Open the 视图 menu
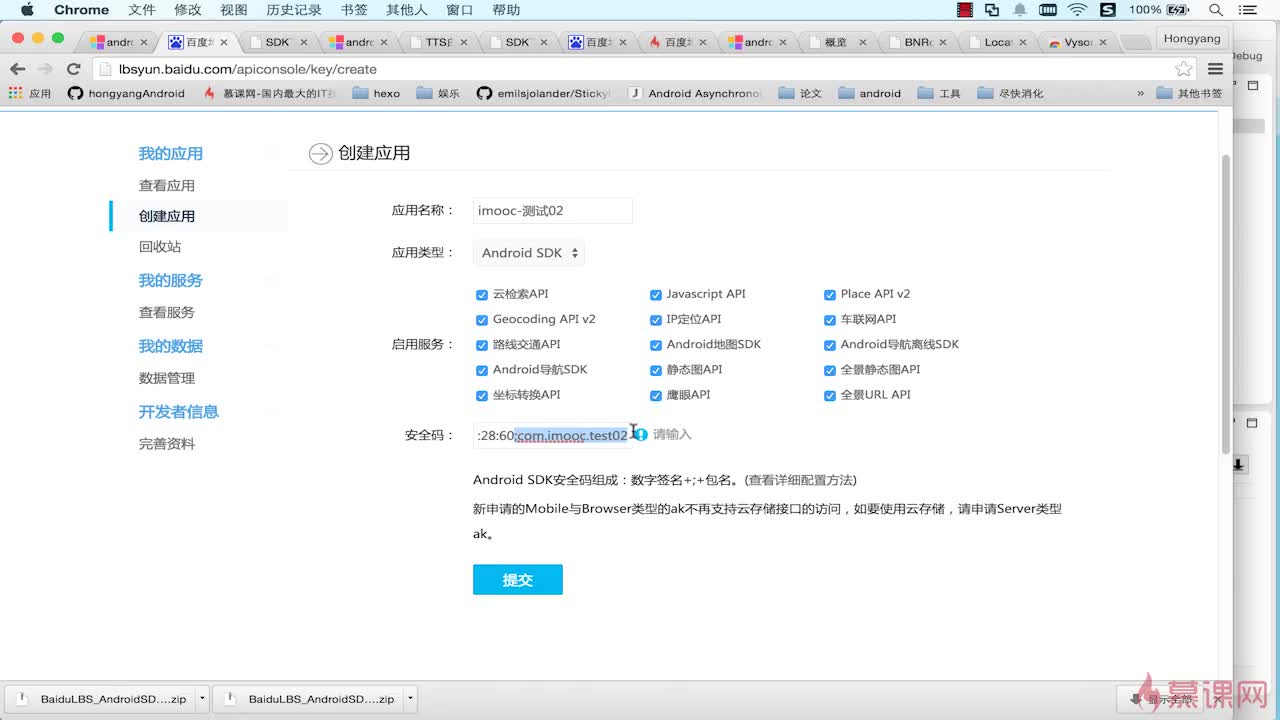Viewport: 1280px width, 720px height. [x=234, y=10]
